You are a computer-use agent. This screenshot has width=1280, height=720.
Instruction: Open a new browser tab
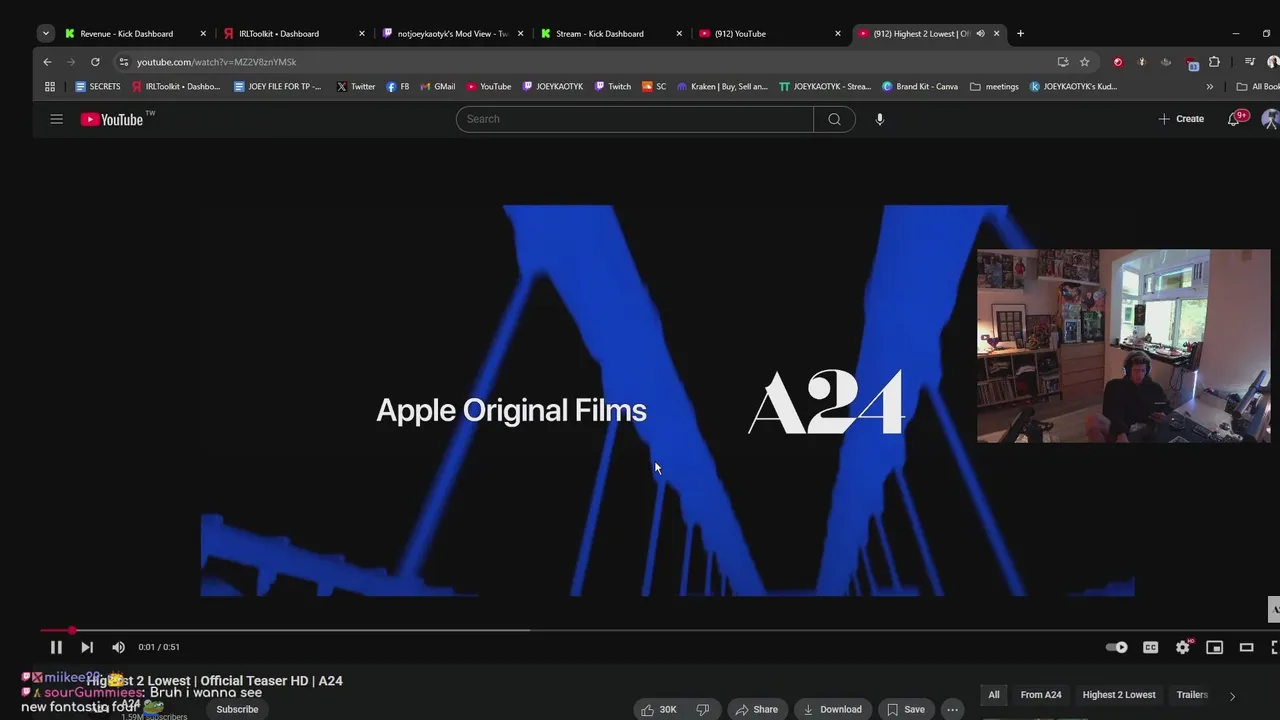point(1020,33)
